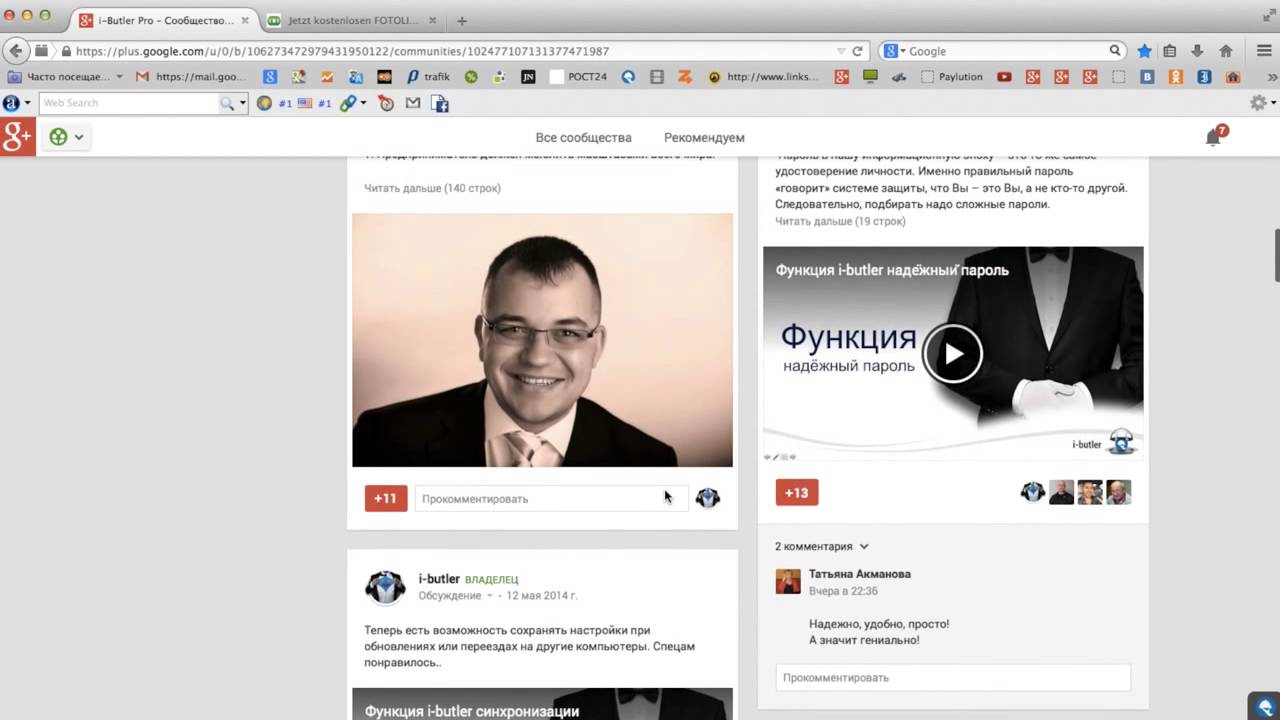Viewport: 1280px width, 720px height.
Task: Expand Читать дальше (140 строк)
Action: pos(432,188)
